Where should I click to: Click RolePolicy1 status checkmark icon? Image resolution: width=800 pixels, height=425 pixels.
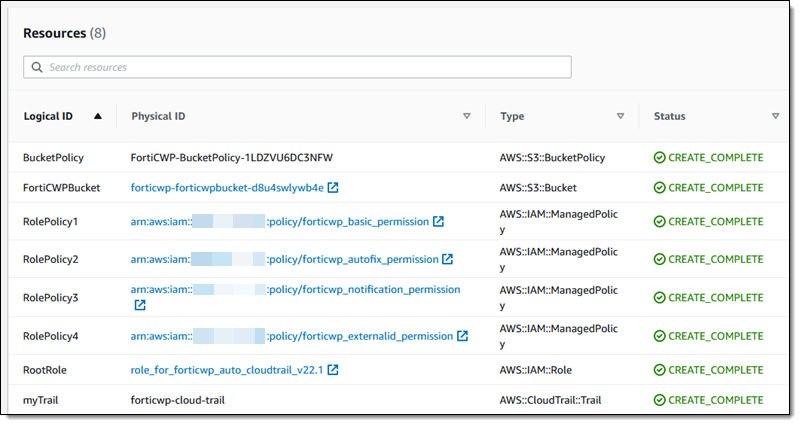(x=659, y=221)
